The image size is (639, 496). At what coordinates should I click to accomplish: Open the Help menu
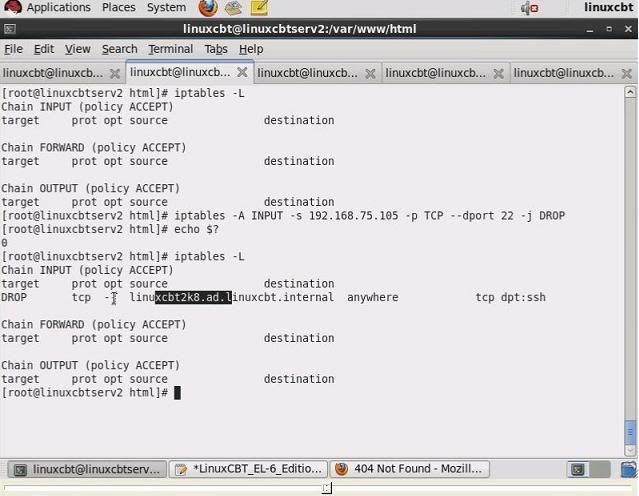(251, 49)
